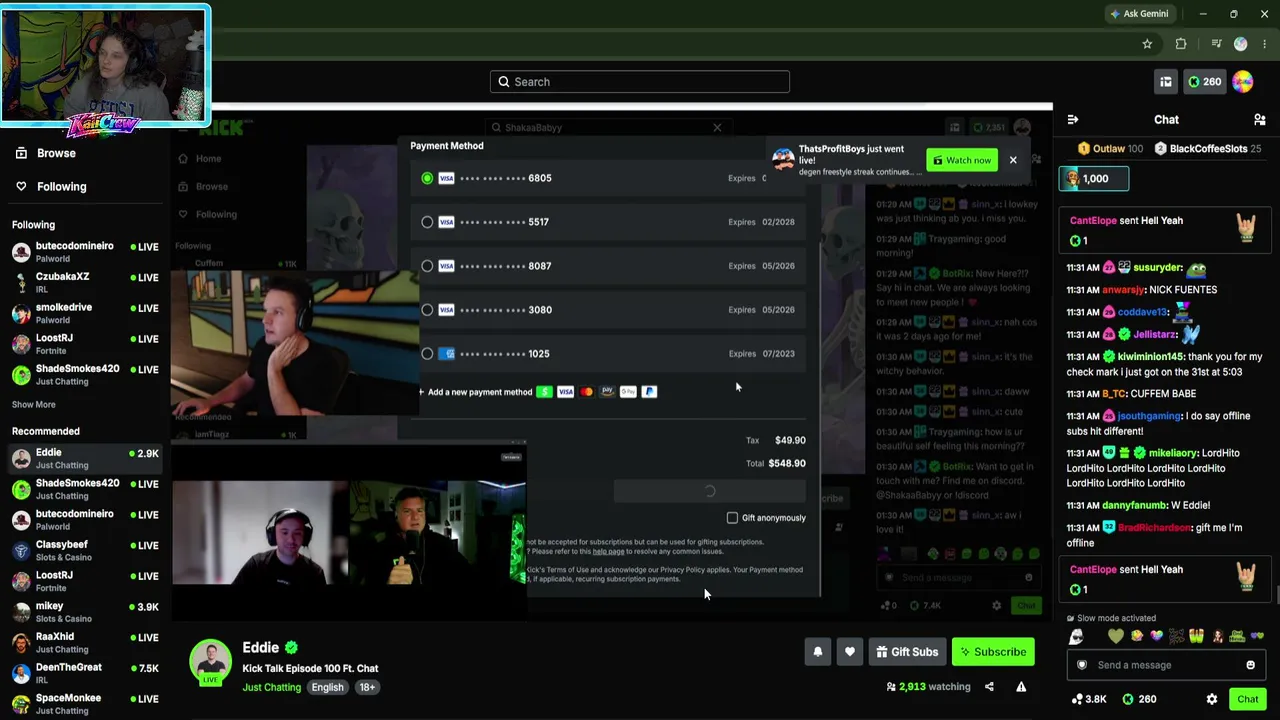Click BlackCoffeeSlots in chat leaderboard
The image size is (1280, 720).
click(x=1207, y=149)
